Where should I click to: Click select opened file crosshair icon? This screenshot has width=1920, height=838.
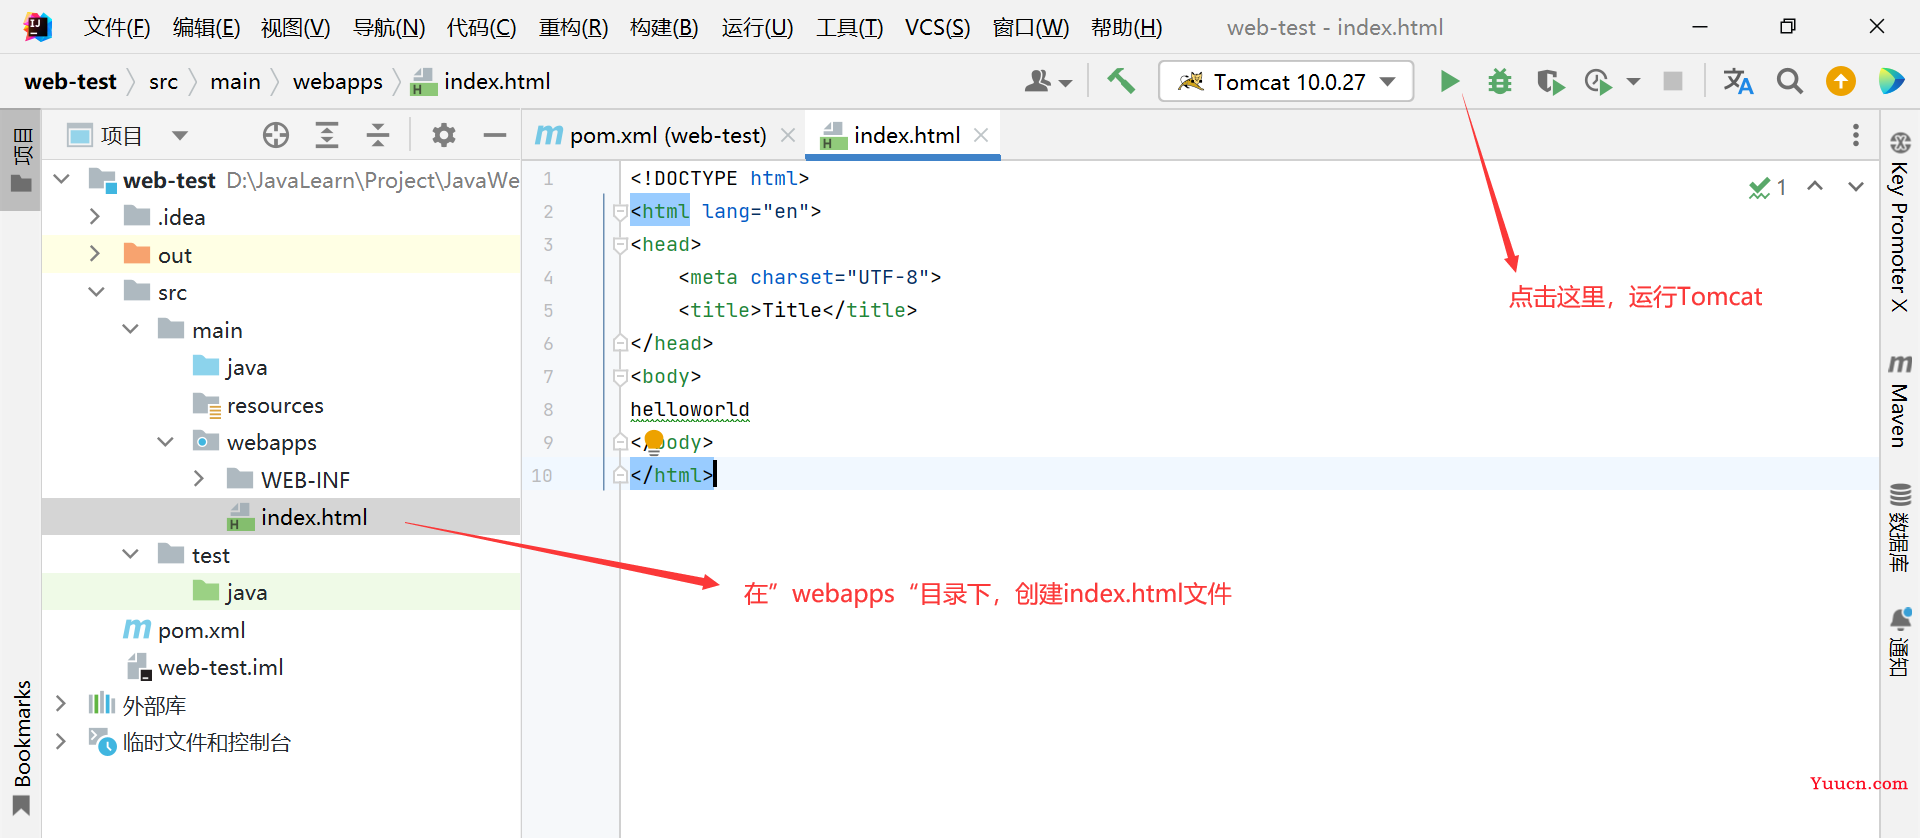pyautogui.click(x=276, y=135)
